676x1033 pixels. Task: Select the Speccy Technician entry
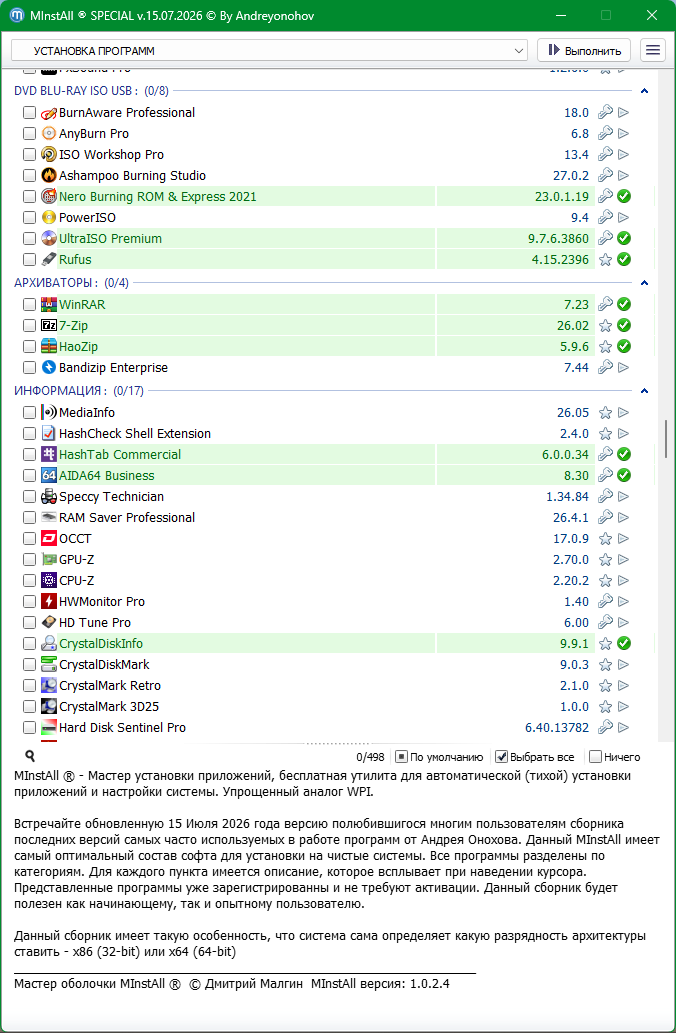pos(111,497)
